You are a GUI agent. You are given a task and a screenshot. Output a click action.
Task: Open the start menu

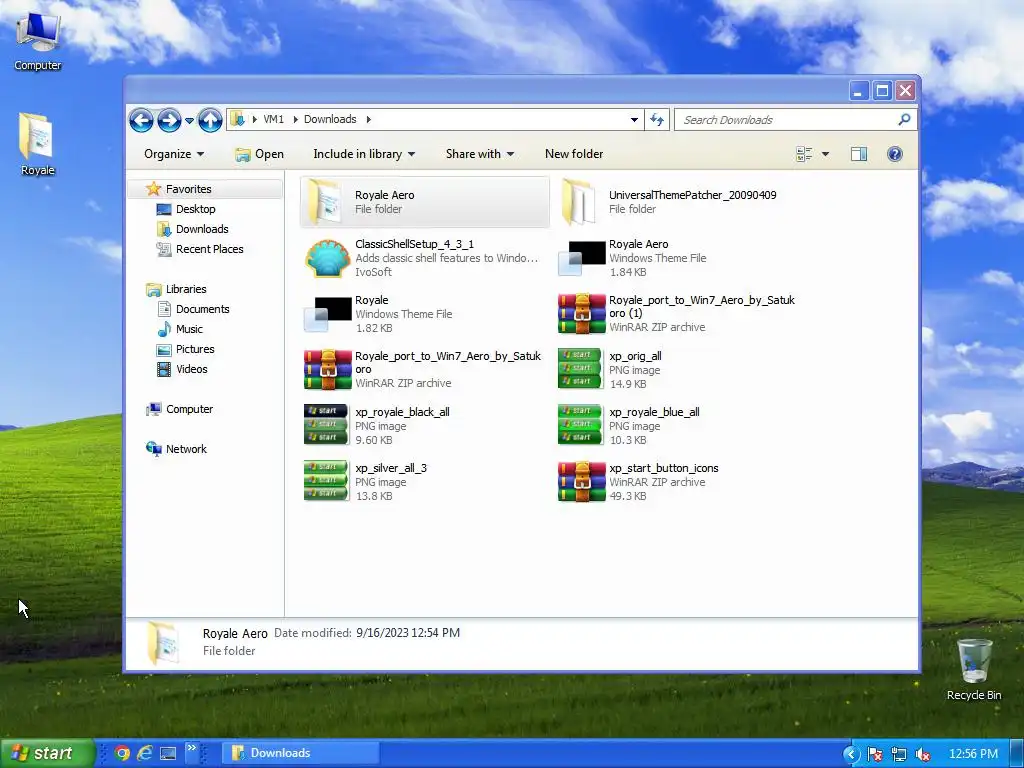pos(46,753)
